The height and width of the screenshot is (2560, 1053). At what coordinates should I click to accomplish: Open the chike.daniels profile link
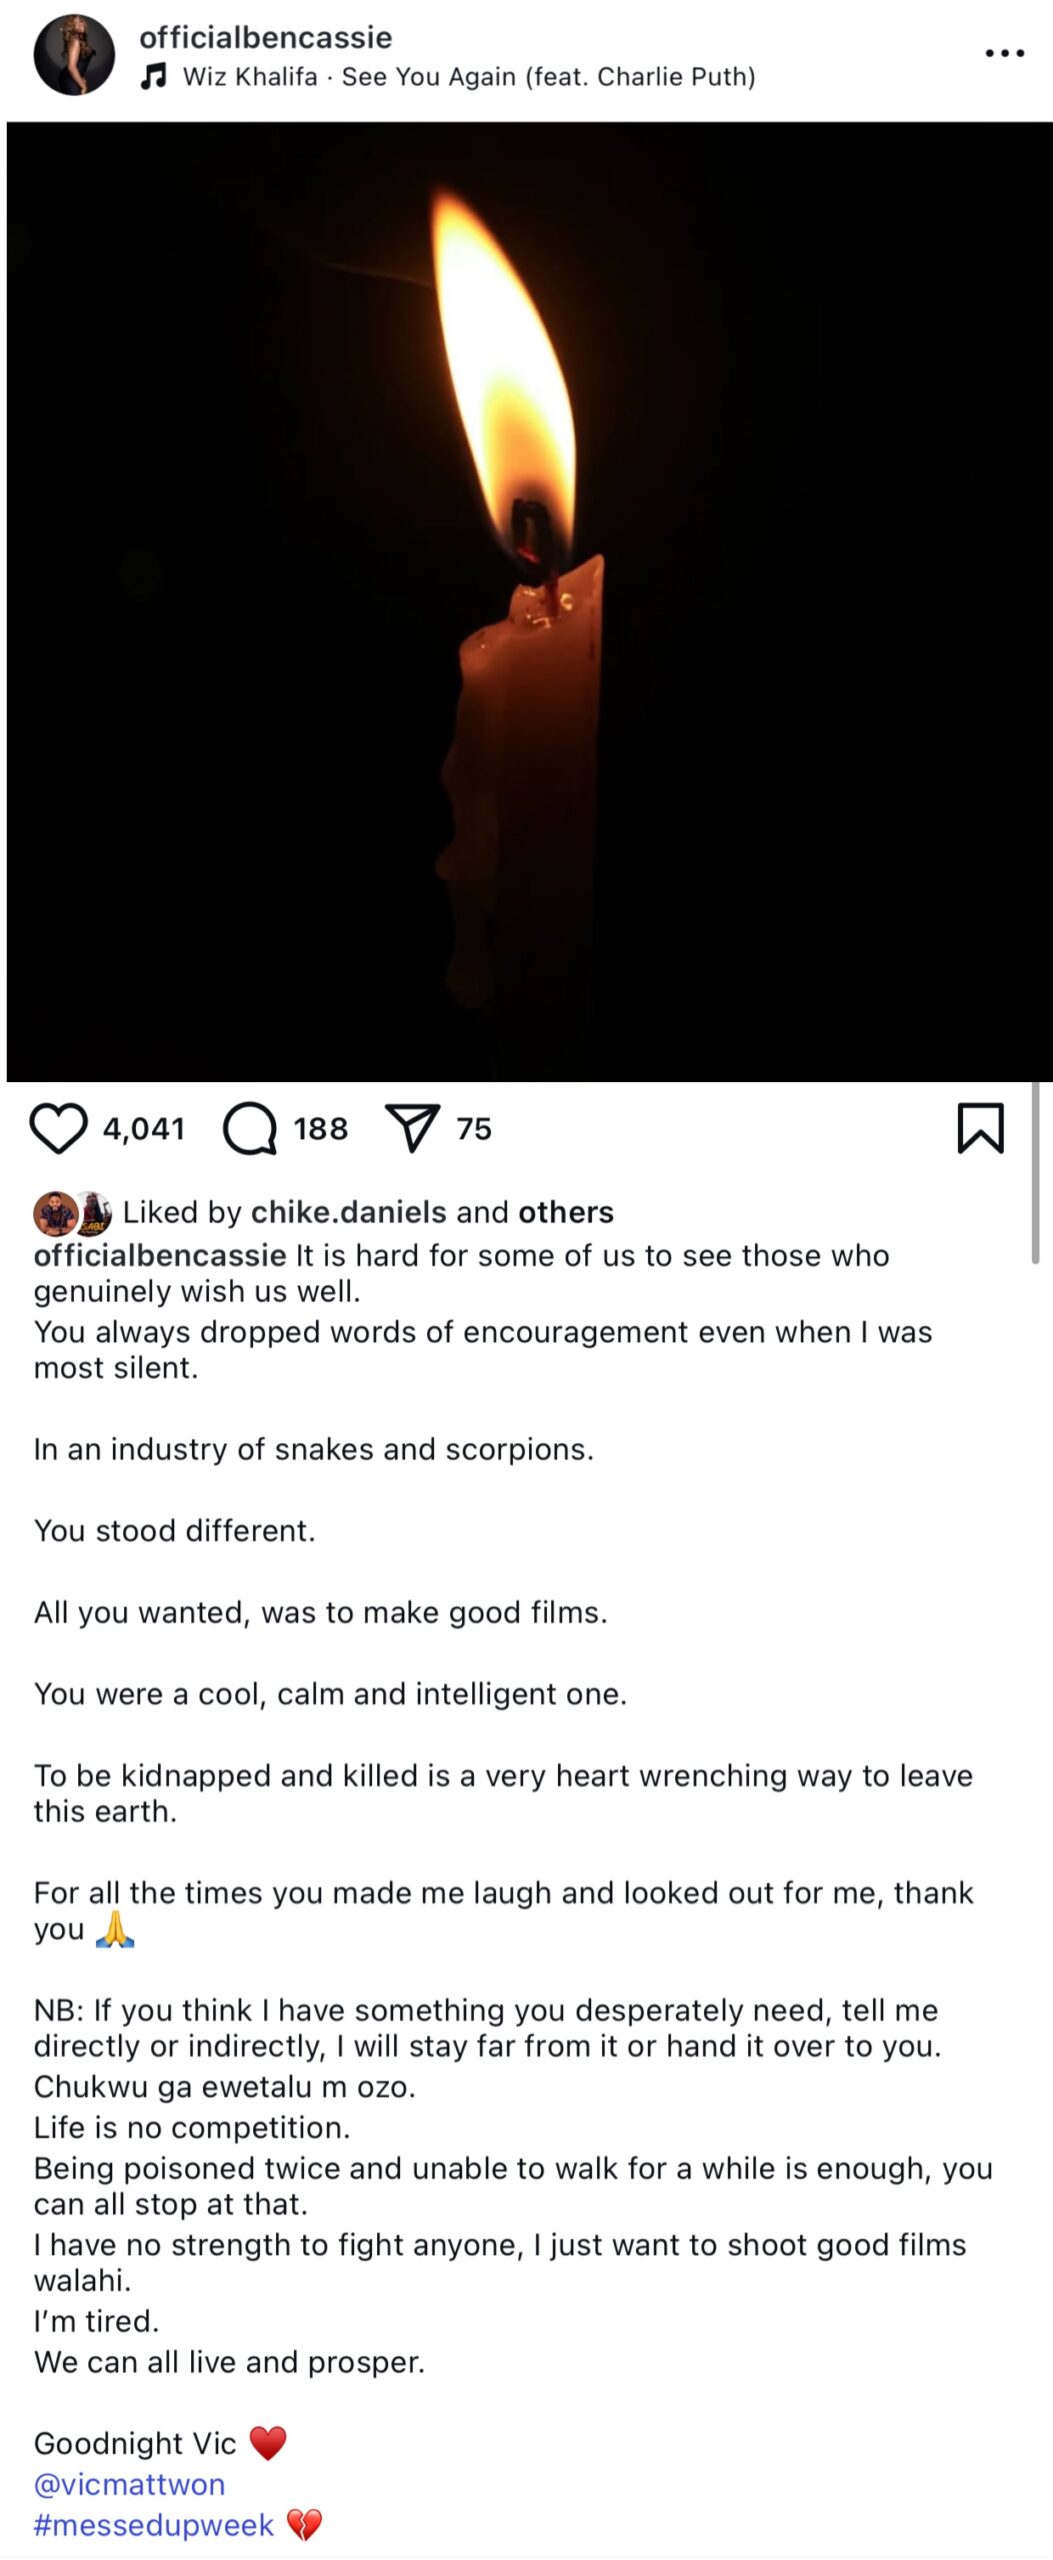coord(348,1212)
